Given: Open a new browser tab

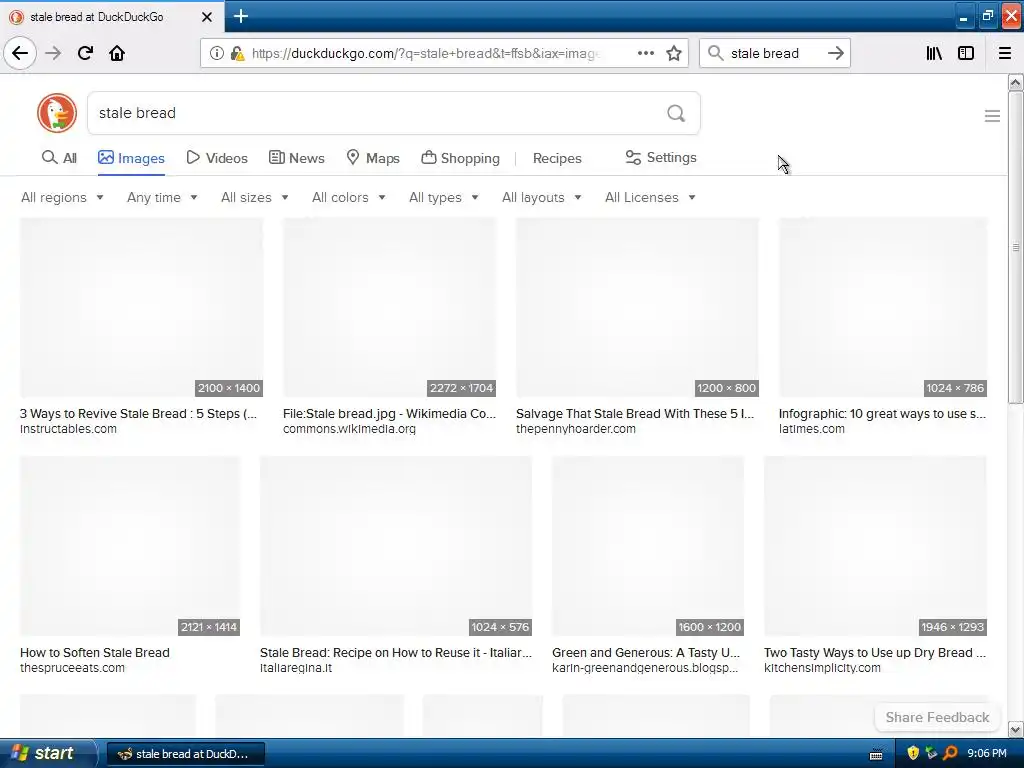Looking at the screenshot, I should coord(241,16).
